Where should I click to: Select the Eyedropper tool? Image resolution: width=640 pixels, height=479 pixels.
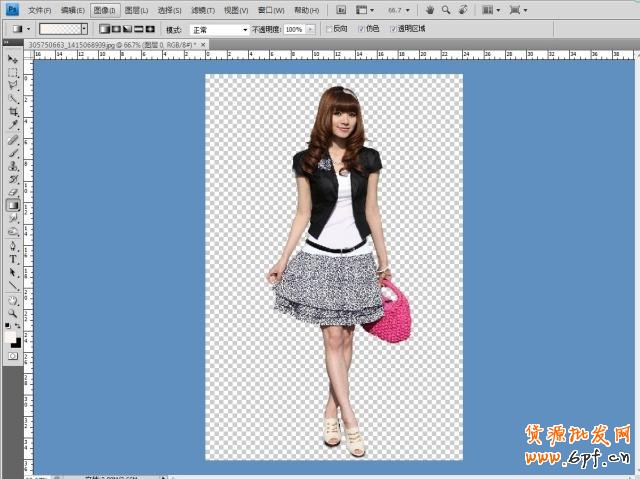point(13,125)
